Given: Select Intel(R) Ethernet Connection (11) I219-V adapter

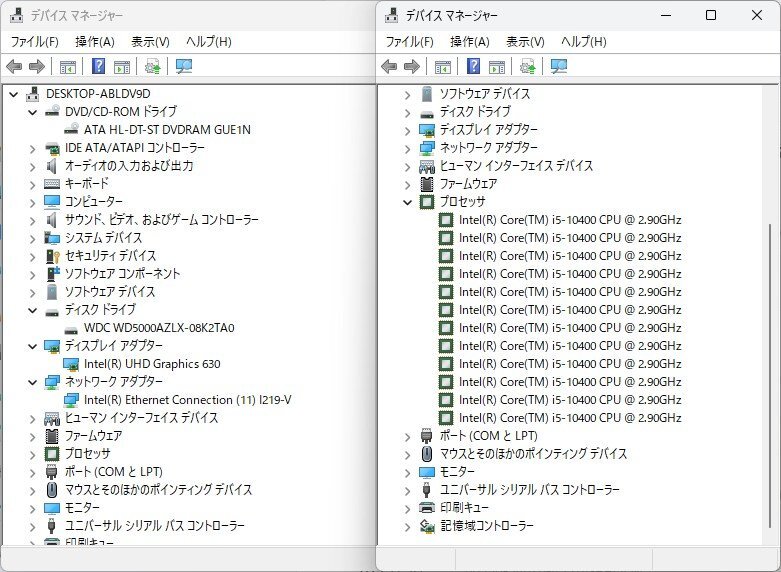Looking at the screenshot, I should [x=187, y=400].
